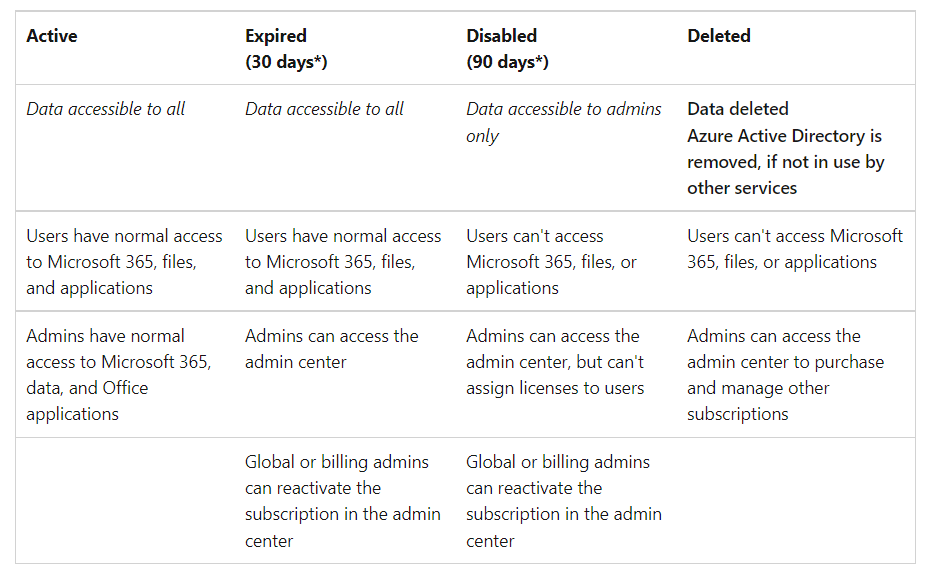Image resolution: width=932 pixels, height=579 pixels.
Task: Click the Disabled (90 days*) header
Action: tap(507, 49)
